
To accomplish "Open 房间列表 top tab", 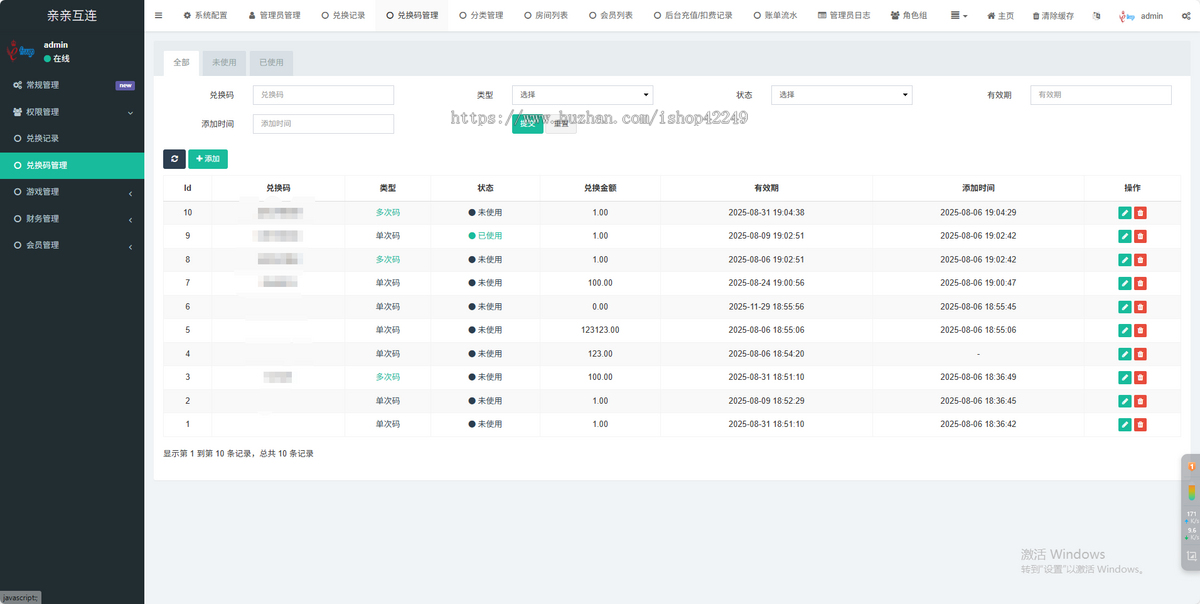I will [x=545, y=16].
